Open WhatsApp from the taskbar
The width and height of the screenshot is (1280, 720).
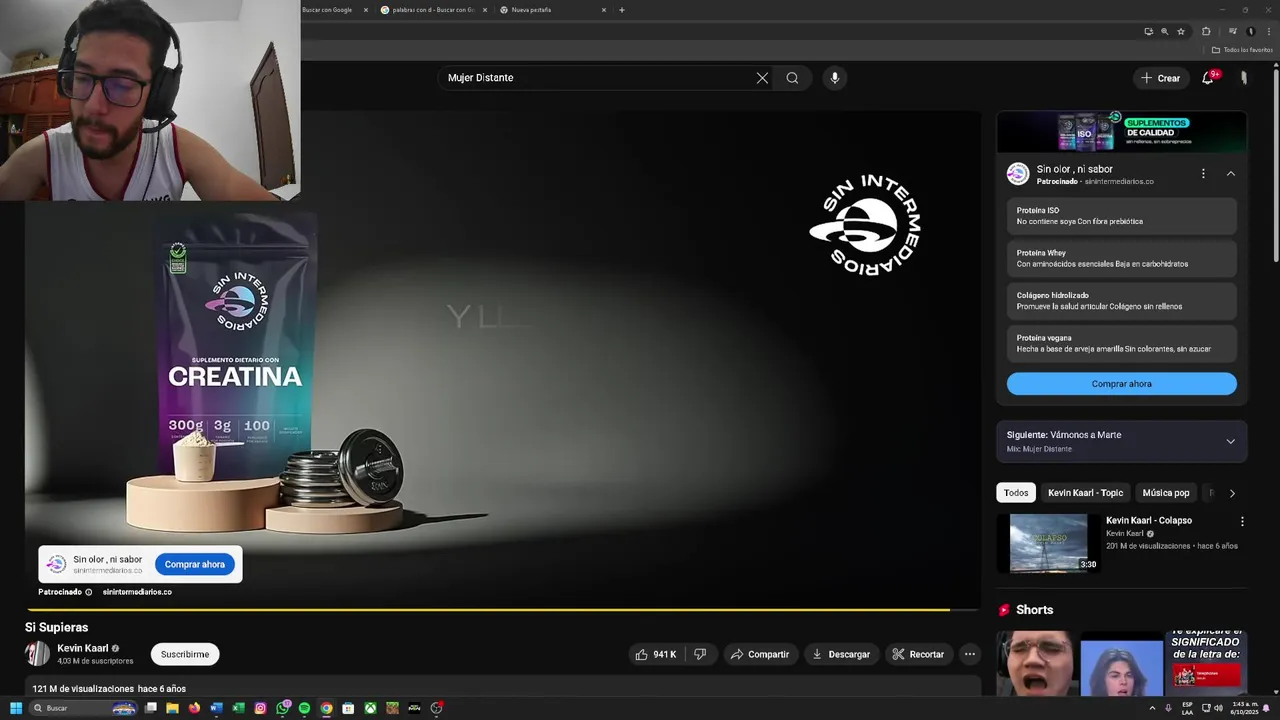tap(282, 708)
